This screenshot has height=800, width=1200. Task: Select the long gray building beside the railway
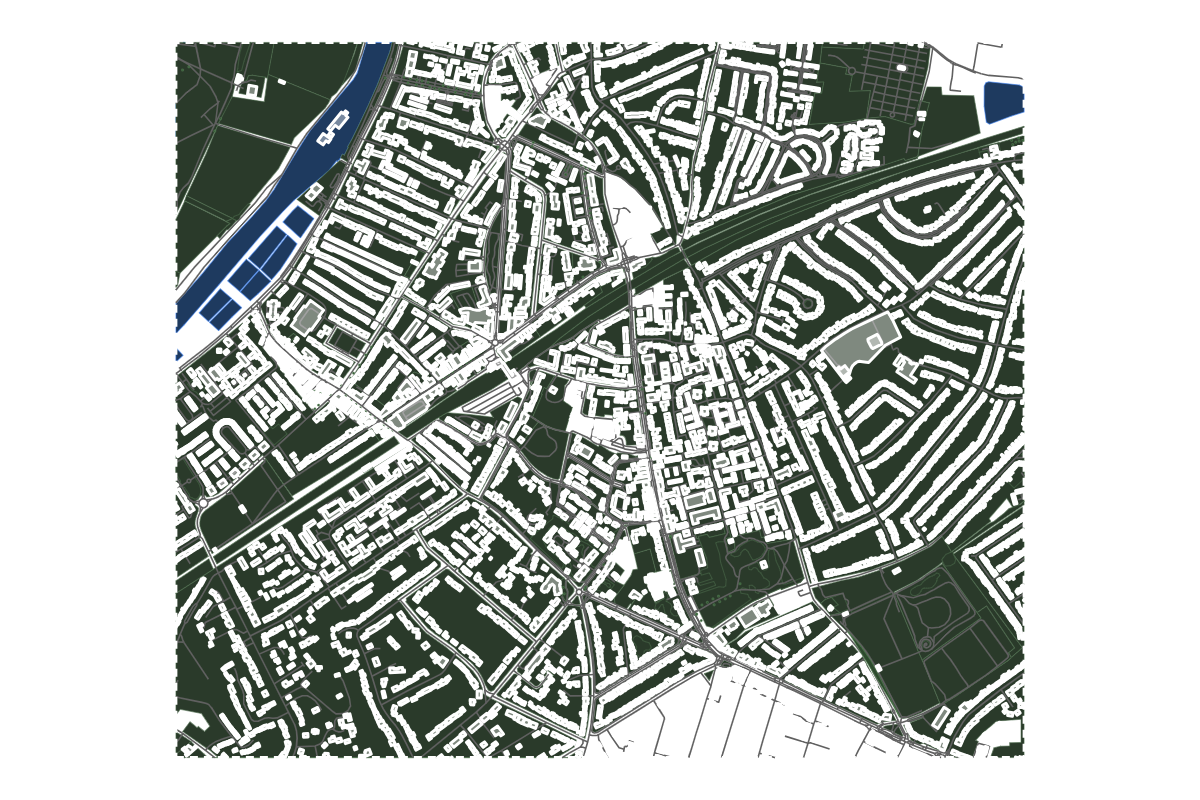coord(411,412)
